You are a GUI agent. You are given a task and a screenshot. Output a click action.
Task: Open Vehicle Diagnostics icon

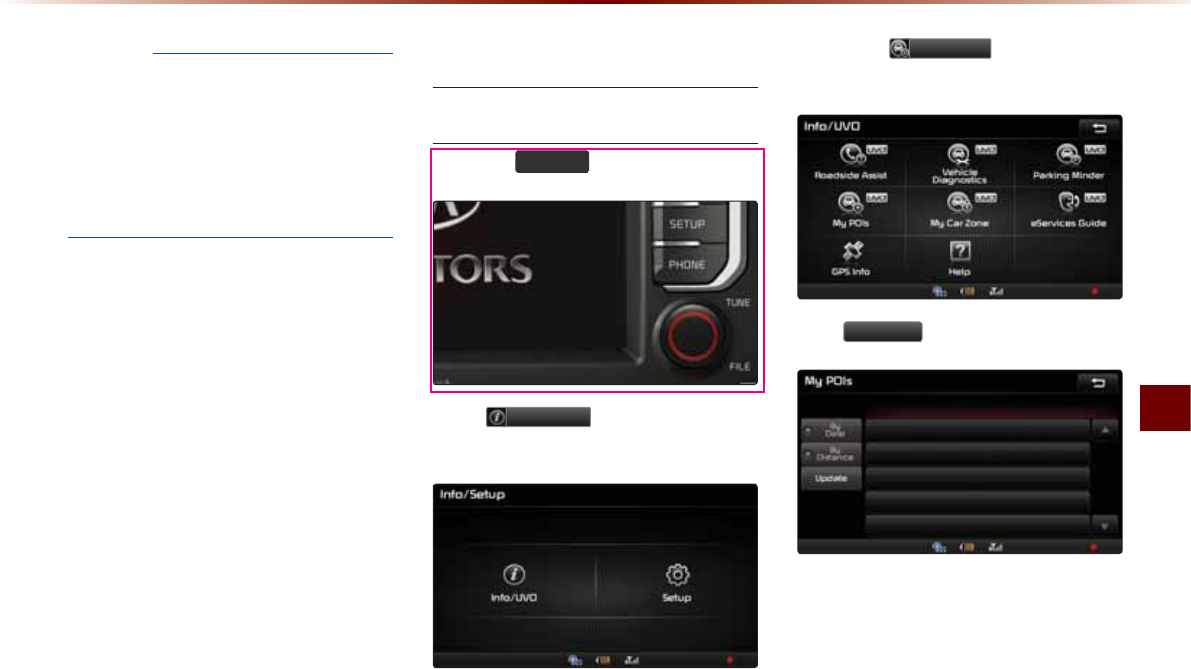959,164
